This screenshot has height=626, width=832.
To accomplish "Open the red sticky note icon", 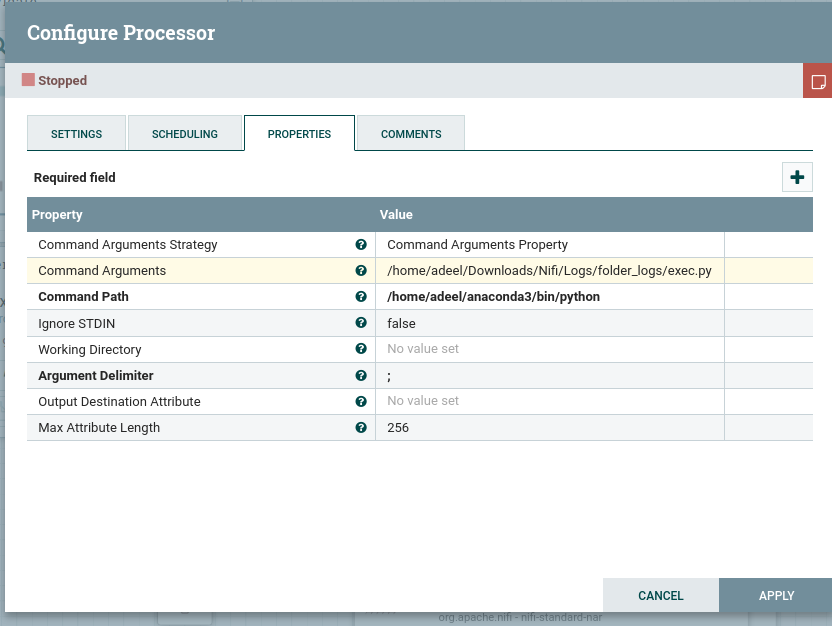I will coord(817,81).
